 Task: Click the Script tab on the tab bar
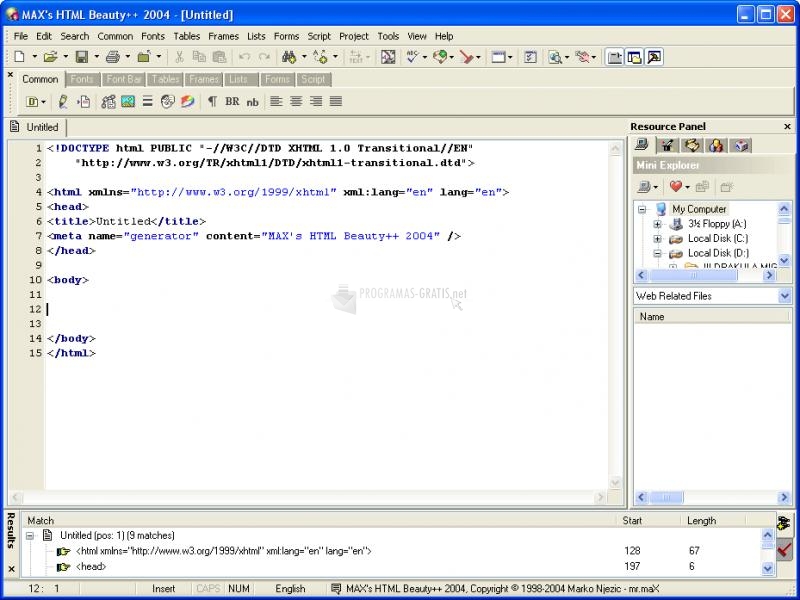pyautogui.click(x=313, y=79)
